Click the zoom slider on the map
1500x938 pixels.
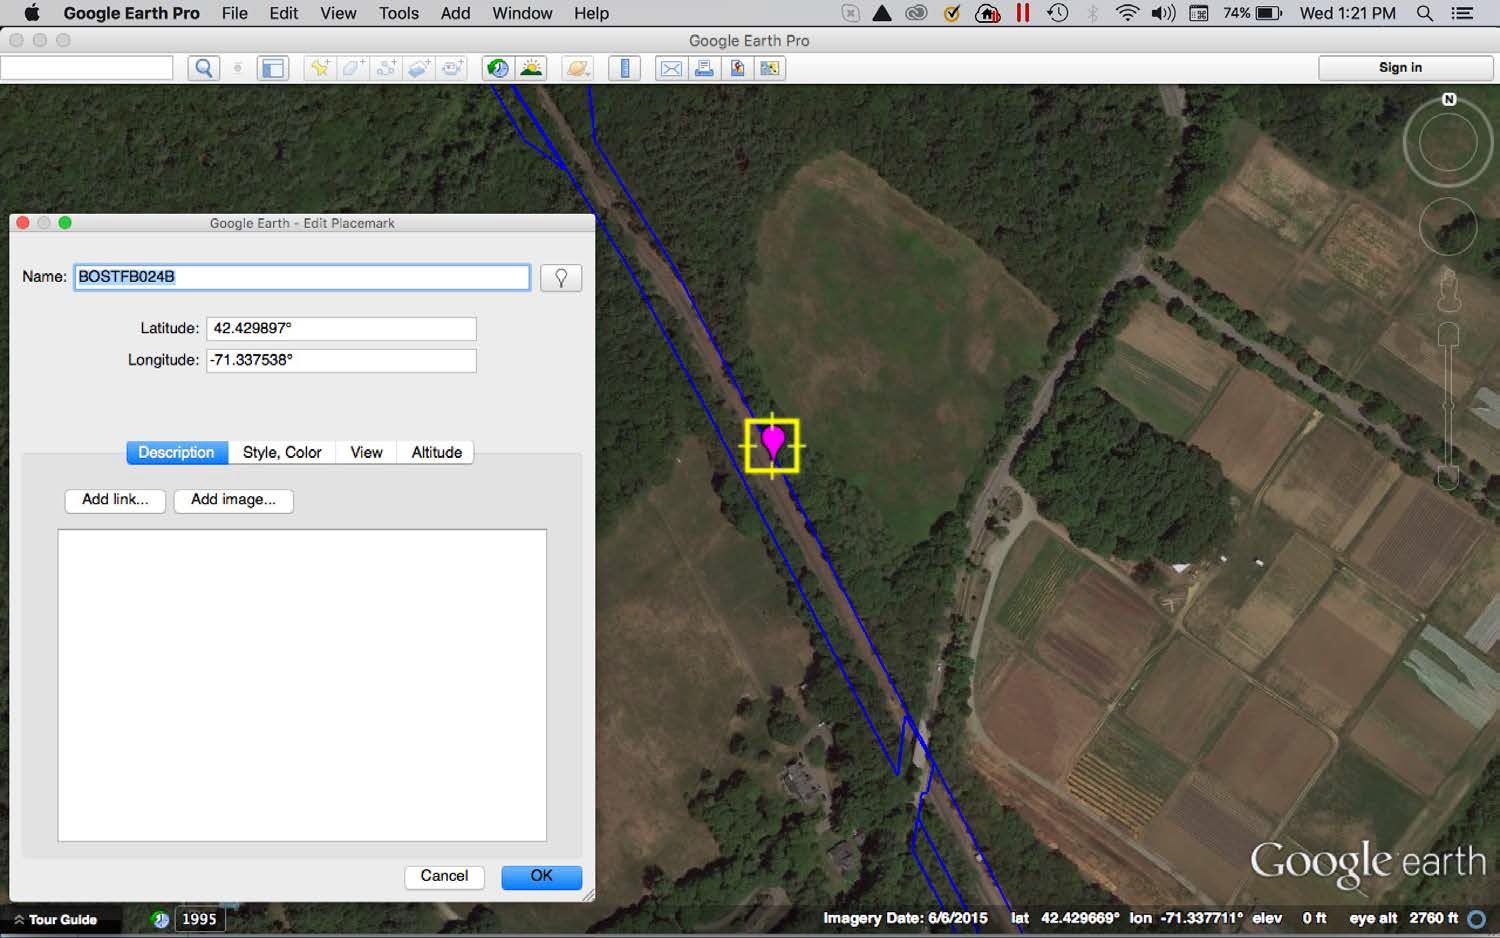[x=1448, y=405]
